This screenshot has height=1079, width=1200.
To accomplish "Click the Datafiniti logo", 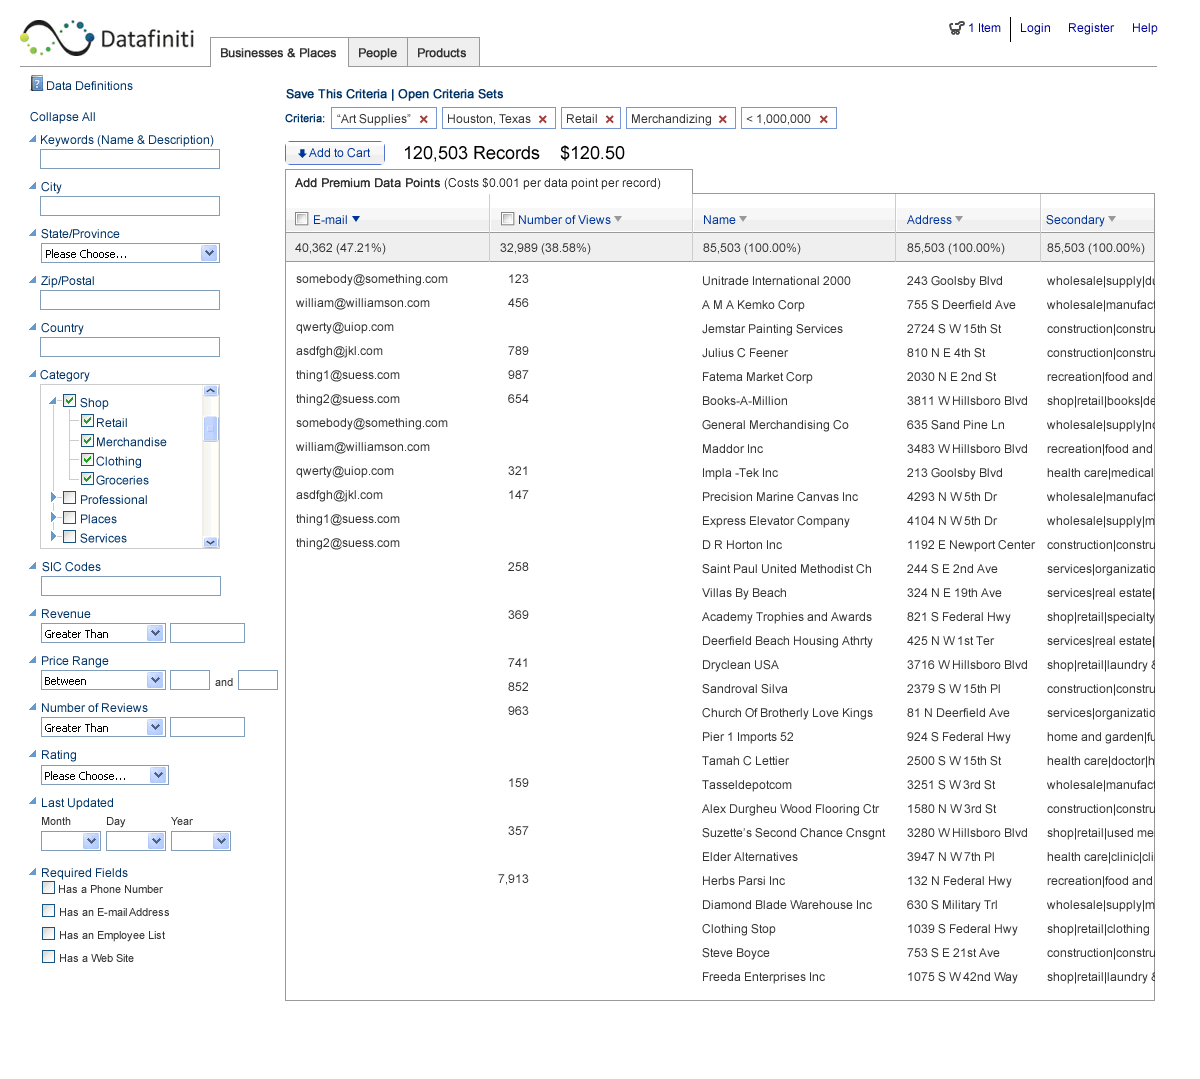I will pos(107,38).
